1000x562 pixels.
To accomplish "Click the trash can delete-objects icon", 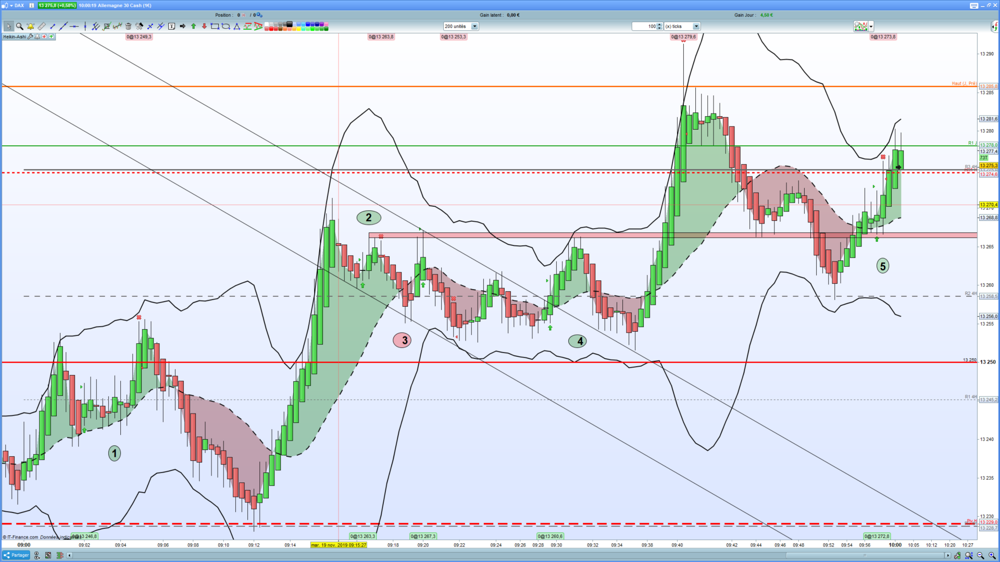I will [128, 26].
